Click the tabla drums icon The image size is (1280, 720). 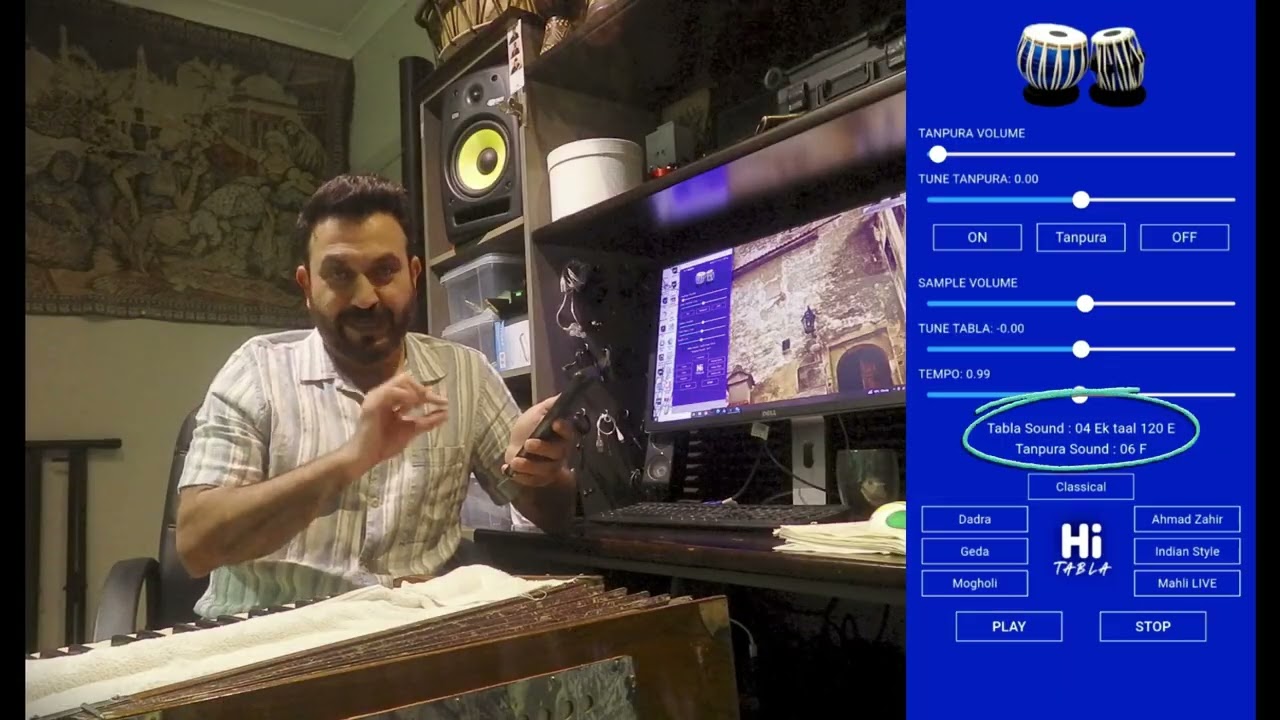point(1081,64)
